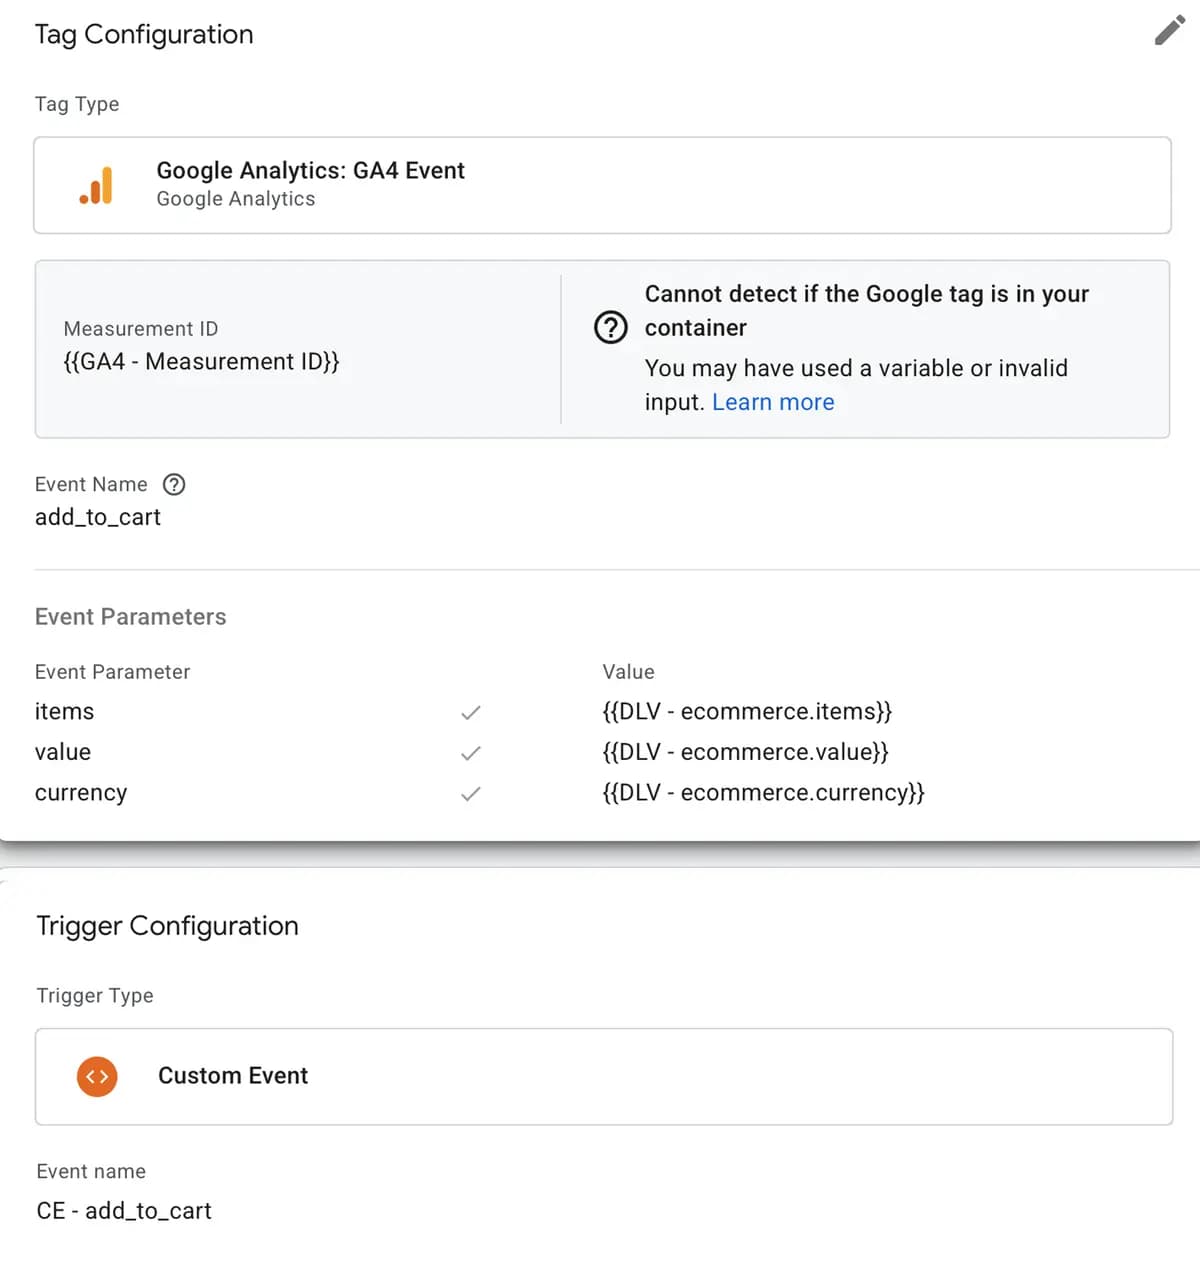Click the Measurement ID variable value
The height and width of the screenshot is (1262, 1200).
(201, 362)
